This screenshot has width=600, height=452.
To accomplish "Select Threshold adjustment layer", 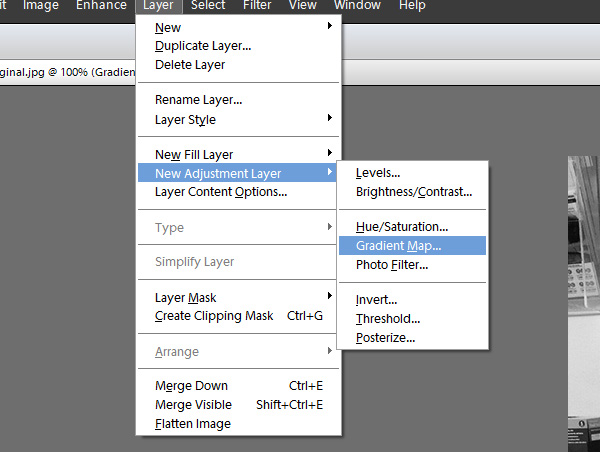I will click(412, 318).
